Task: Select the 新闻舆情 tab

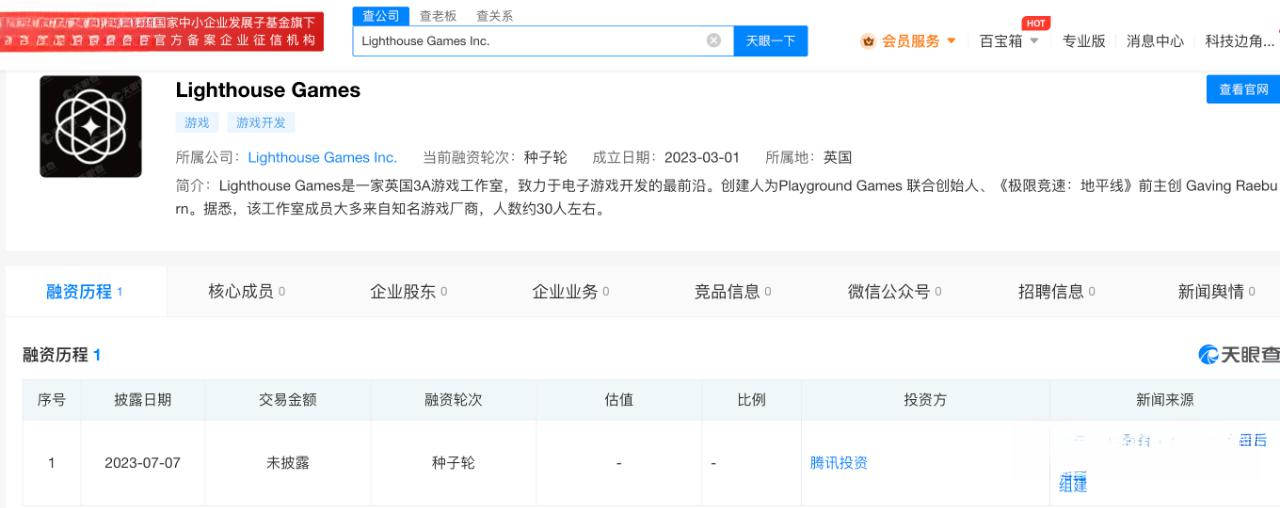Action: point(1216,291)
